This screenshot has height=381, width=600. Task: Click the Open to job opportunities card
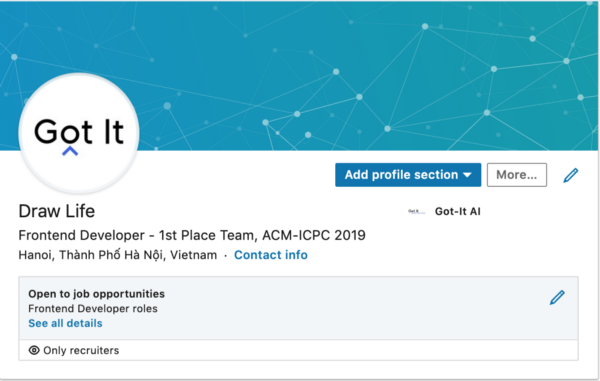298,318
